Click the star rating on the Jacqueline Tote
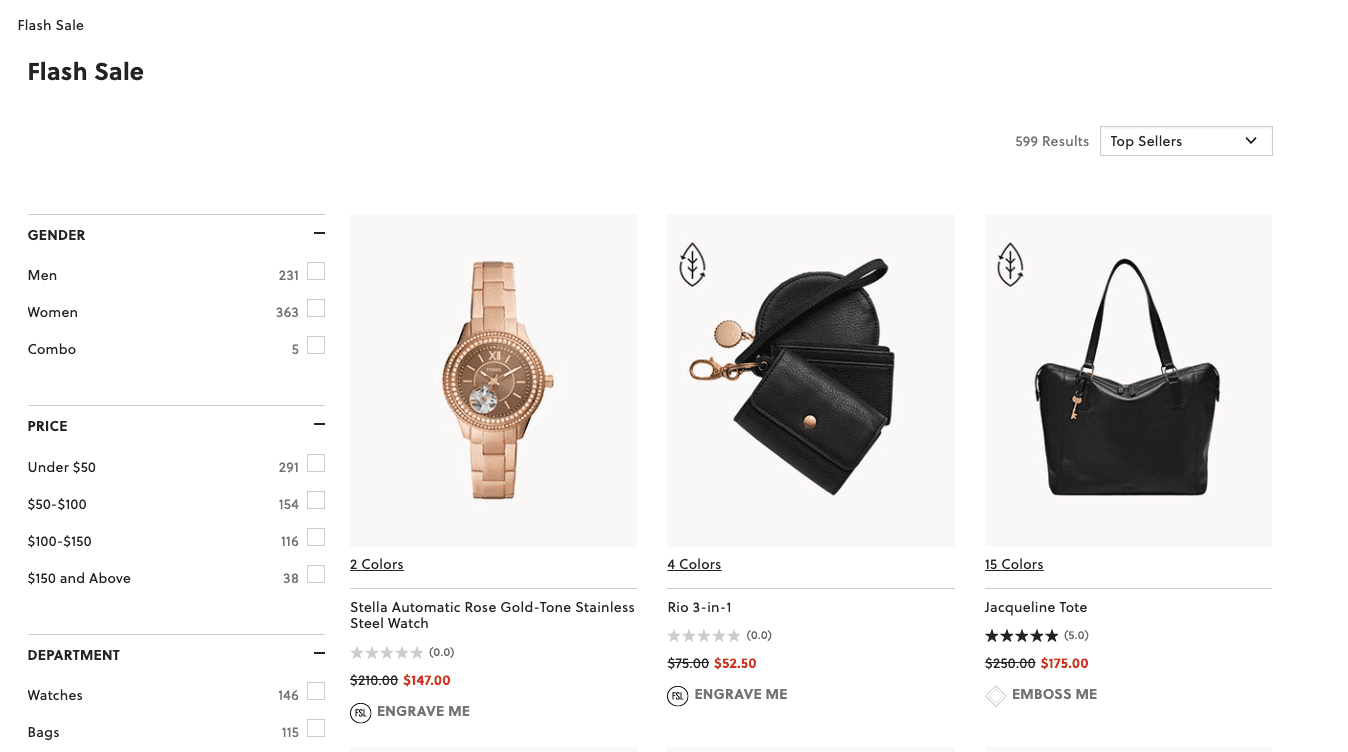The image size is (1348, 752). coord(1022,635)
